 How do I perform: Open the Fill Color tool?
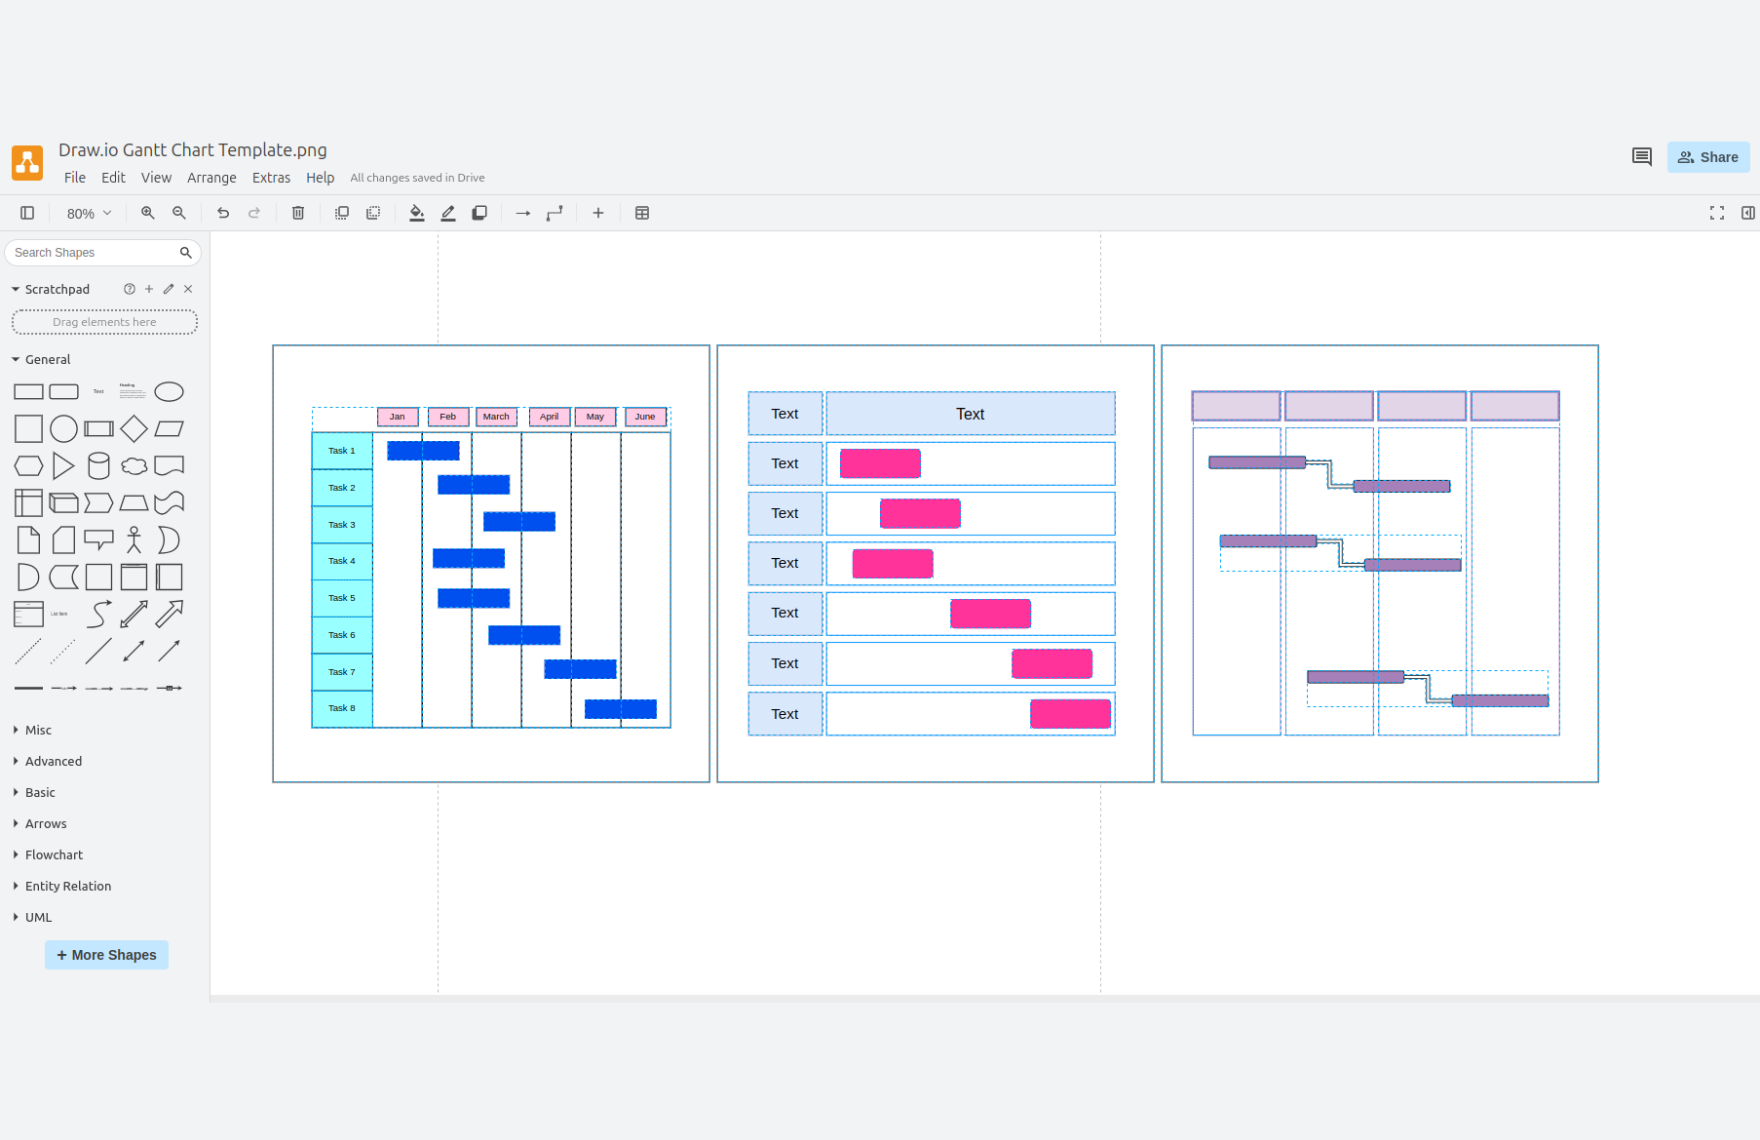click(x=417, y=212)
